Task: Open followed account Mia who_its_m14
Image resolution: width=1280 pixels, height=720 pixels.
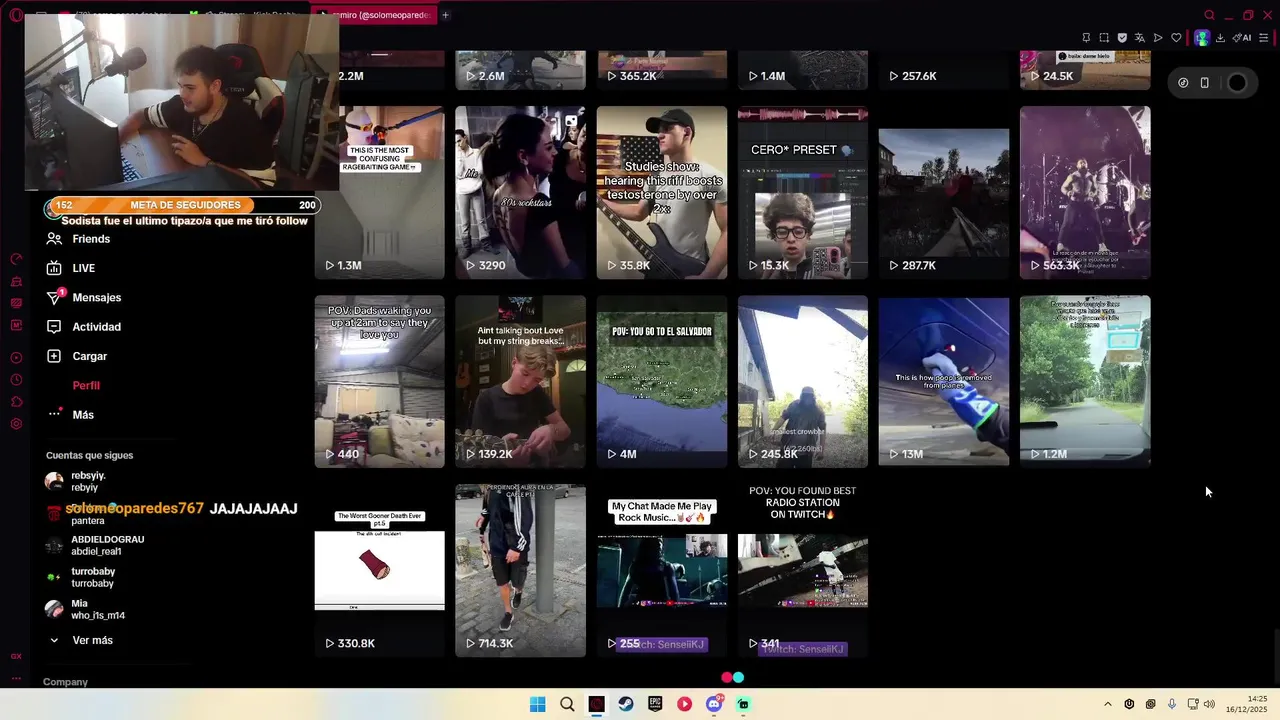Action: tap(86, 609)
